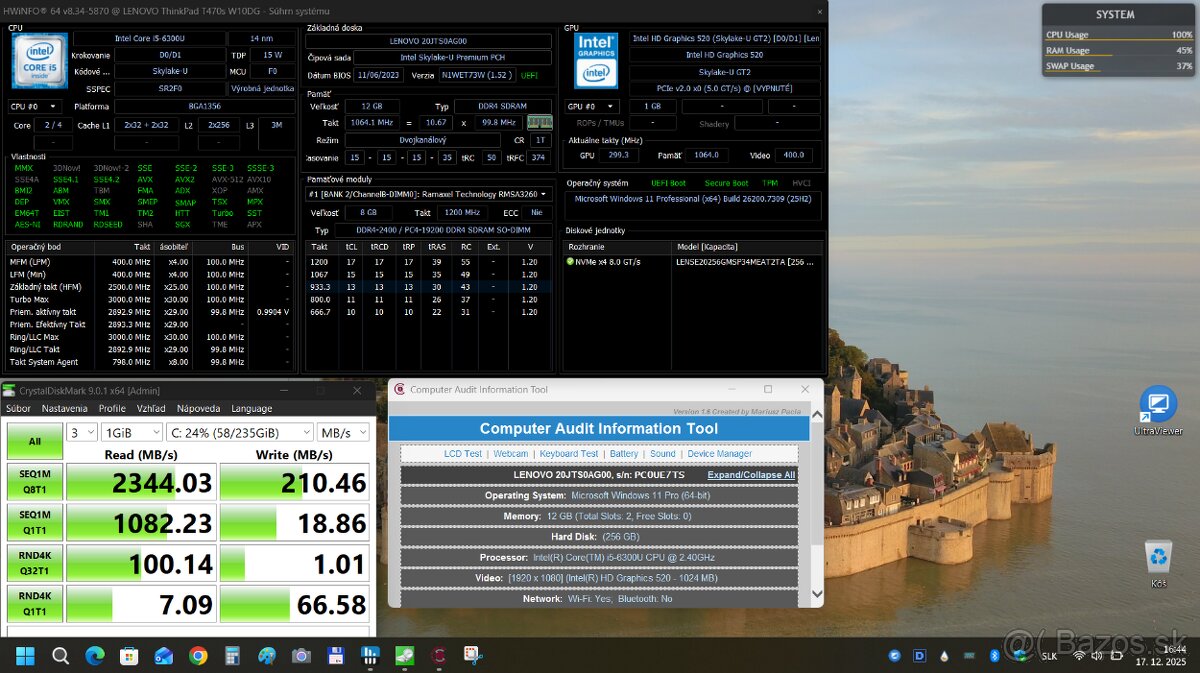Run the SEQ1M Q8T1 test button
The width and height of the screenshot is (1200, 673).
point(34,484)
